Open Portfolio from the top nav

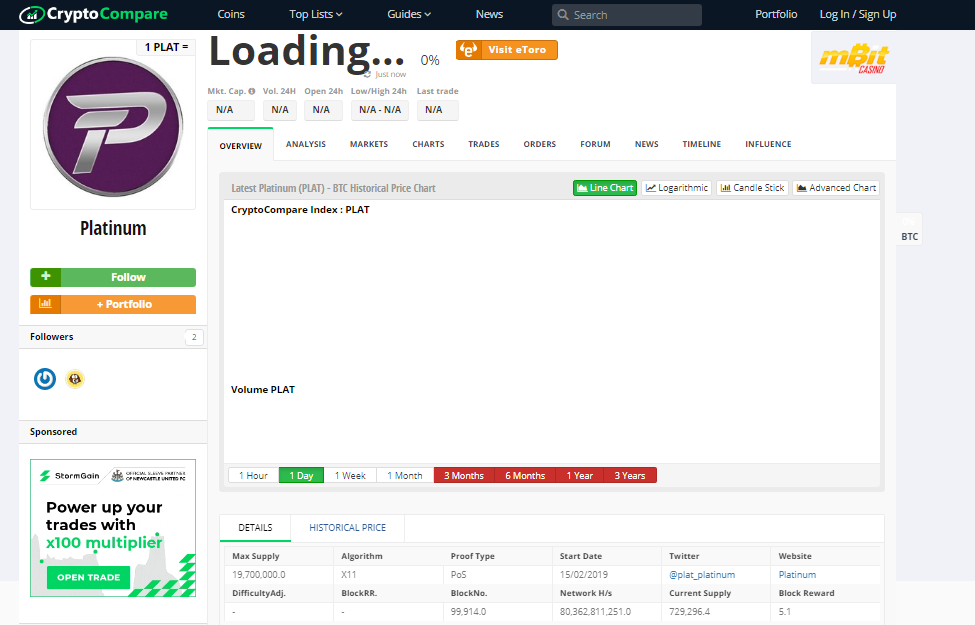pos(776,14)
